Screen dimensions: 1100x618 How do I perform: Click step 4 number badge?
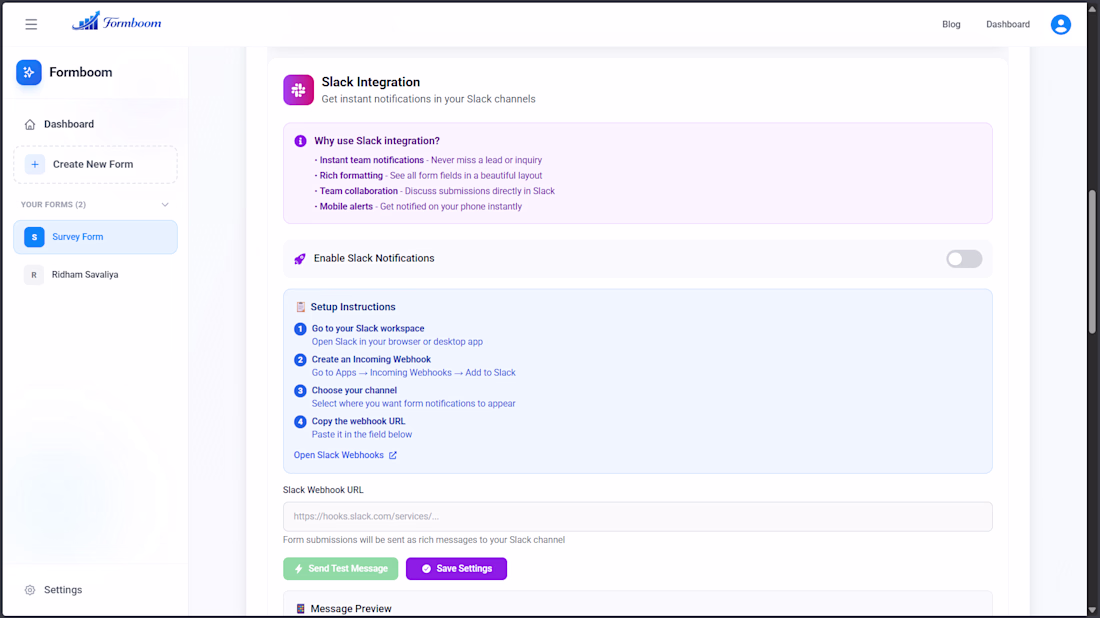click(300, 422)
